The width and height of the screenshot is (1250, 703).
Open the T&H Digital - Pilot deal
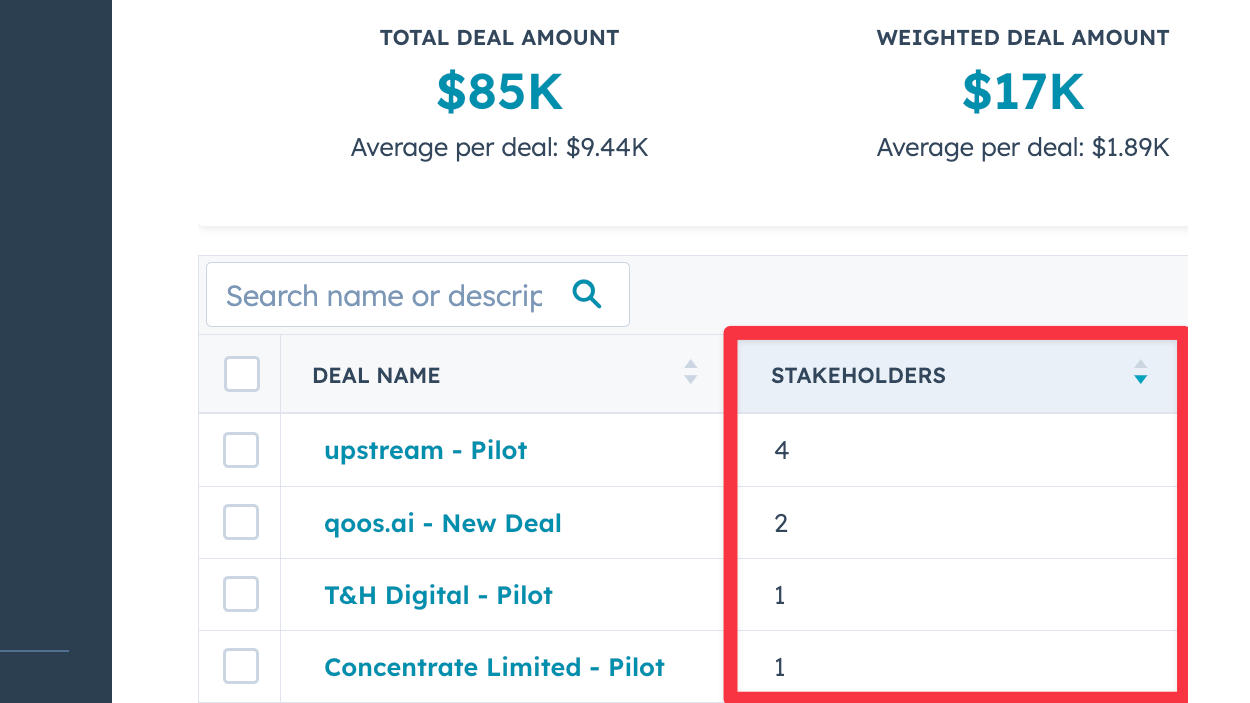pos(438,595)
